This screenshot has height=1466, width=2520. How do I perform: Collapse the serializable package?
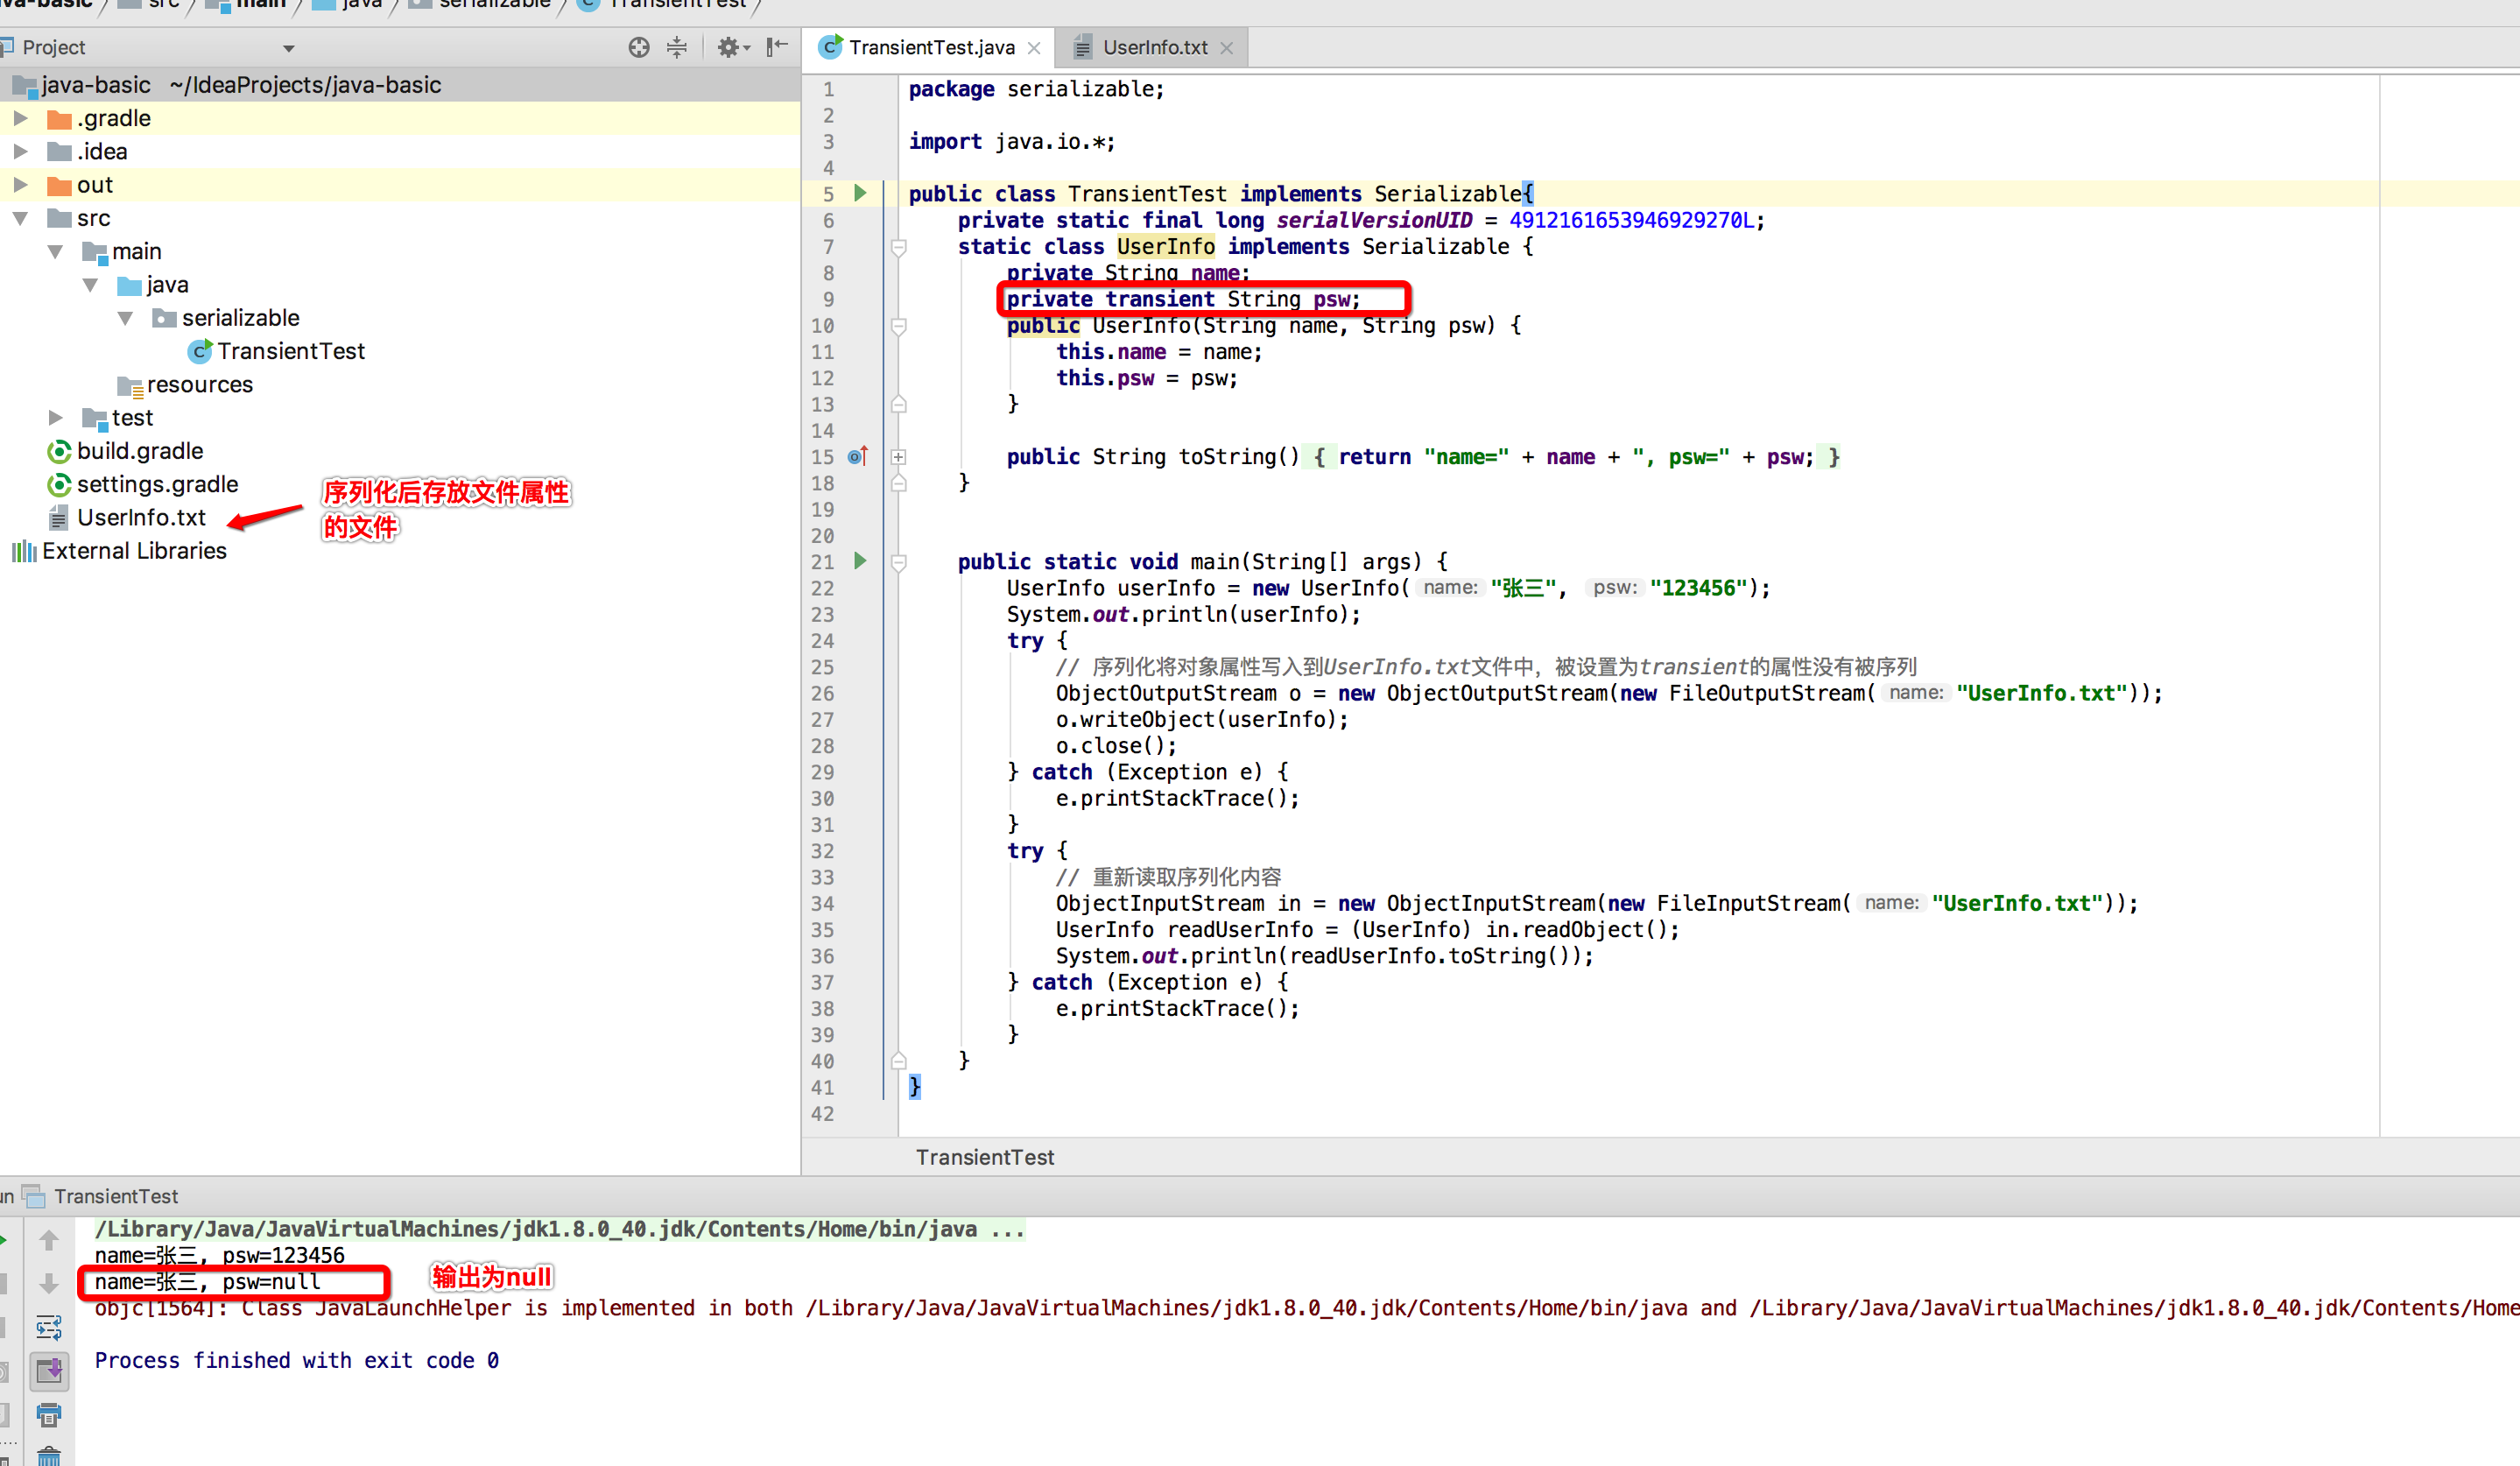point(126,318)
